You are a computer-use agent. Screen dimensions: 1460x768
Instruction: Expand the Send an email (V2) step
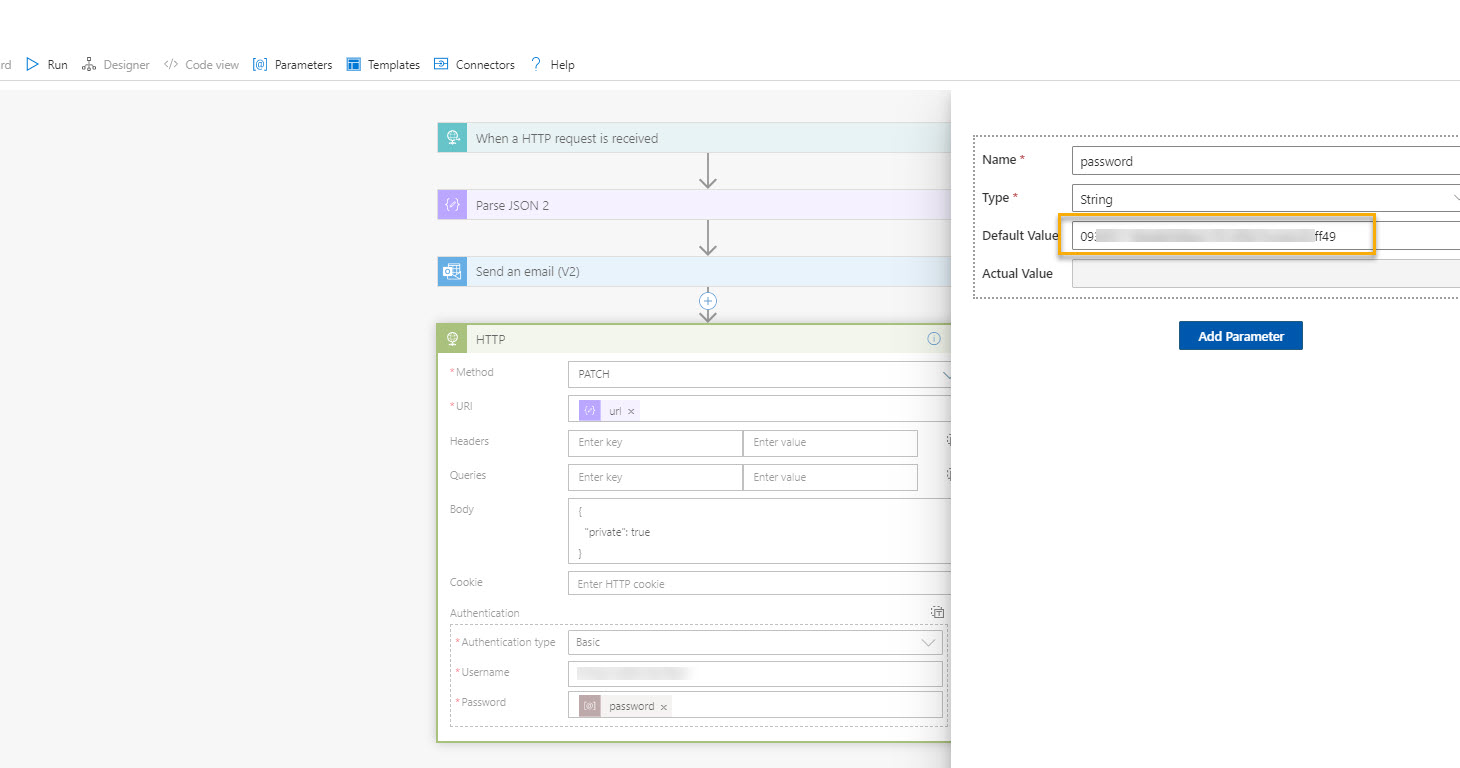(x=694, y=271)
